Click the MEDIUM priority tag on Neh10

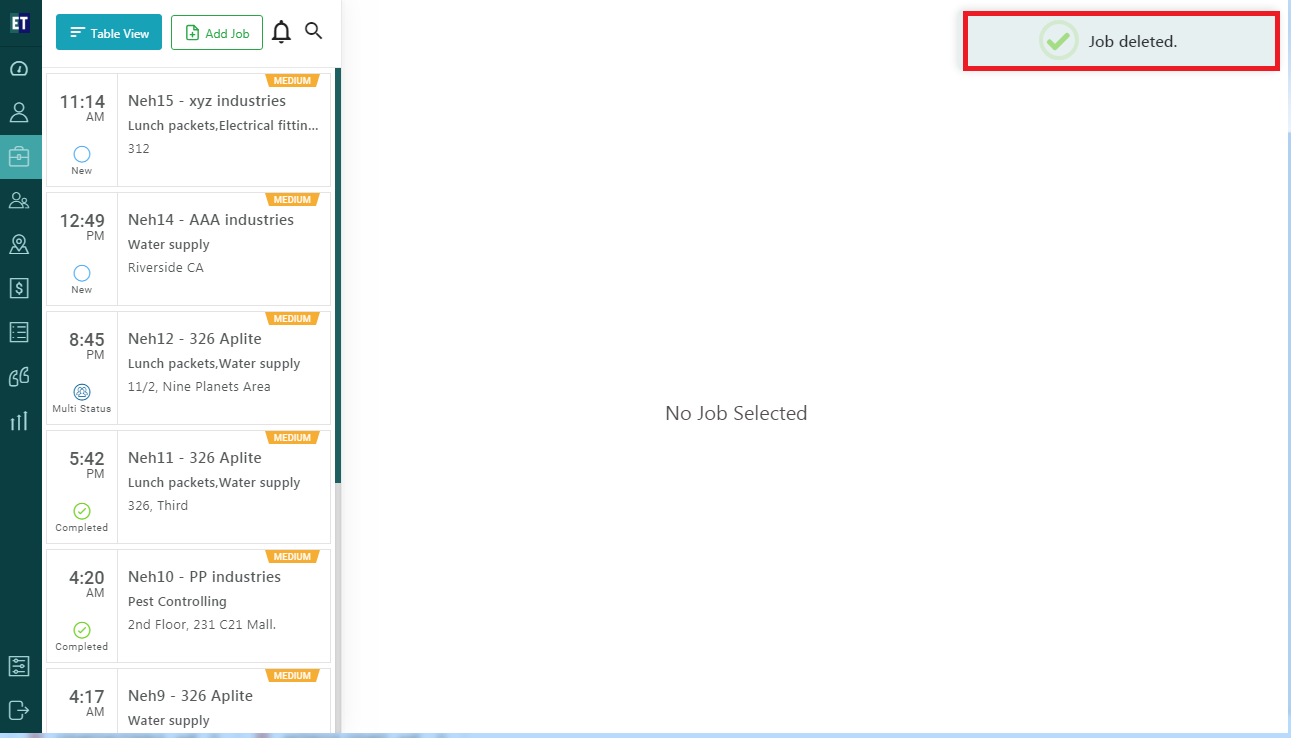pos(292,557)
